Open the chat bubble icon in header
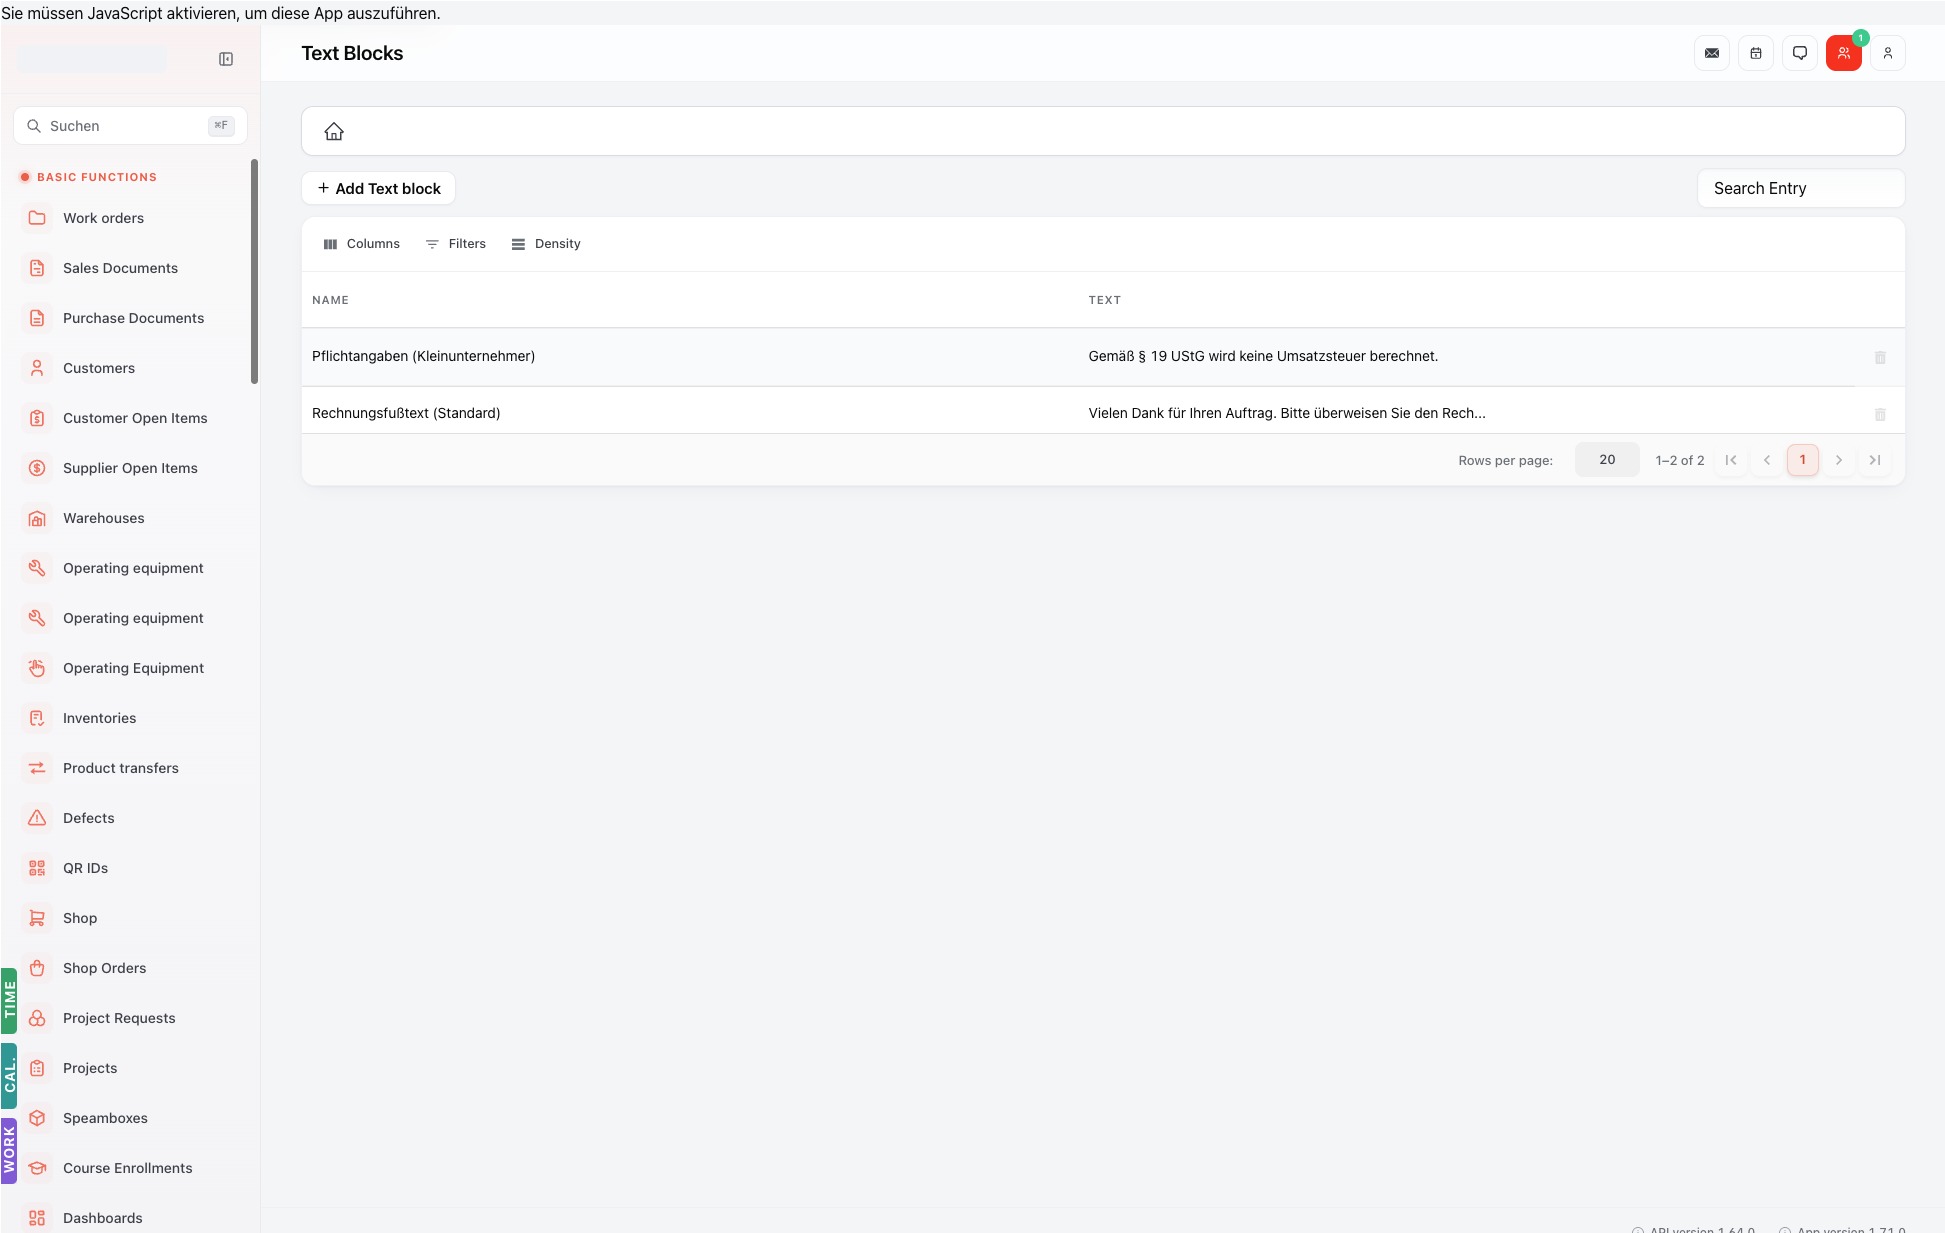Screen dimensions: 1945x1233 point(1800,53)
